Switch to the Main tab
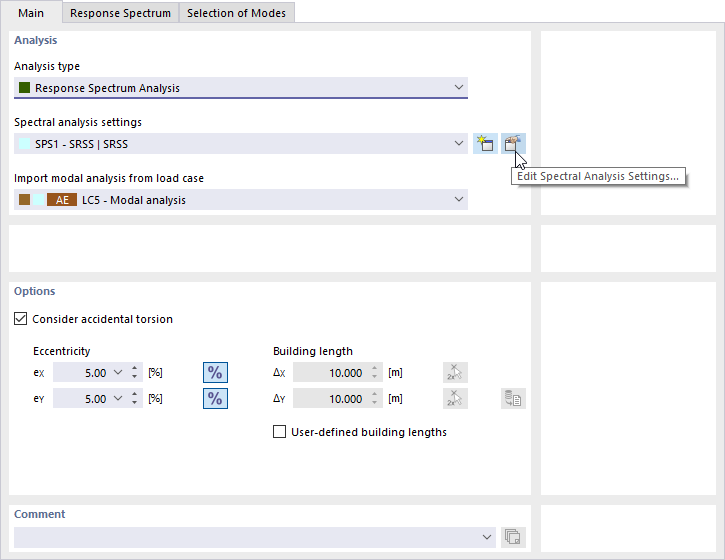The width and height of the screenshot is (725, 560). coord(31,13)
